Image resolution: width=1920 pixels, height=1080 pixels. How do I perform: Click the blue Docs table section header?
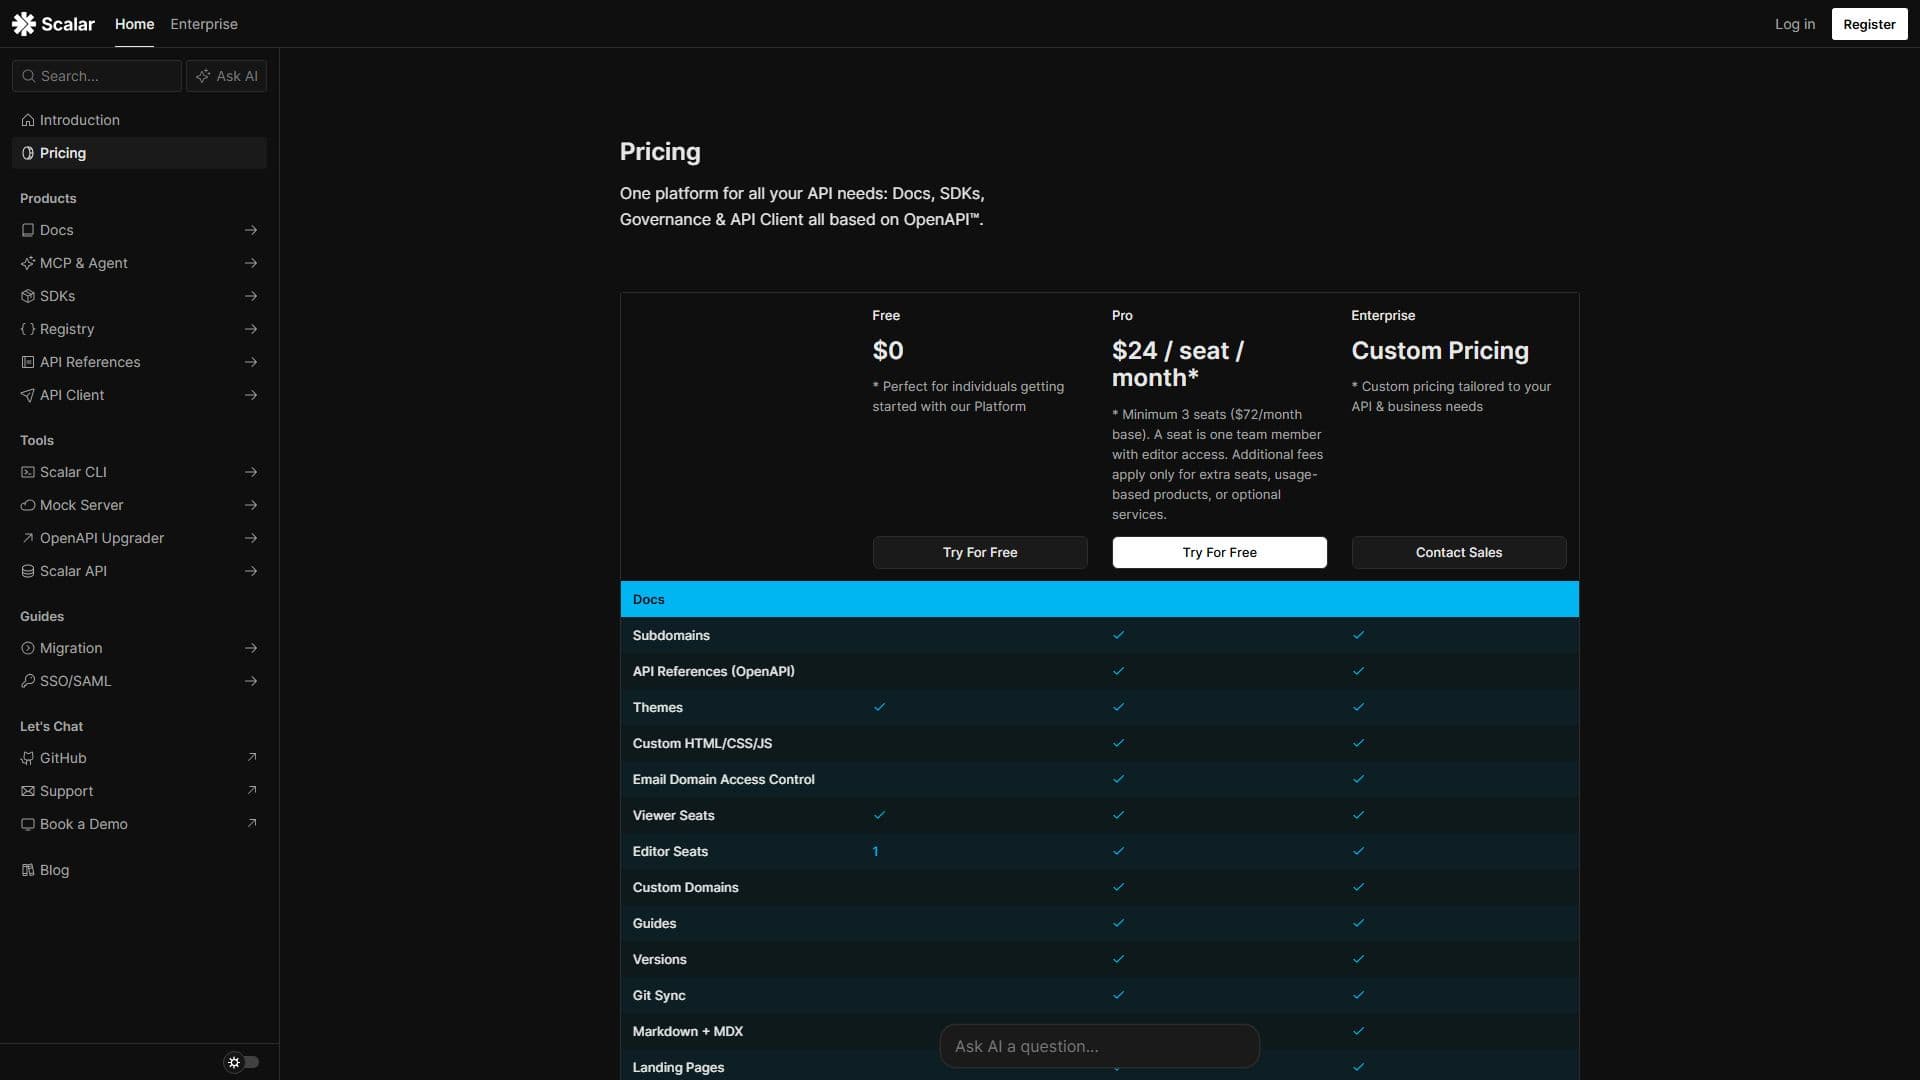coord(1100,599)
